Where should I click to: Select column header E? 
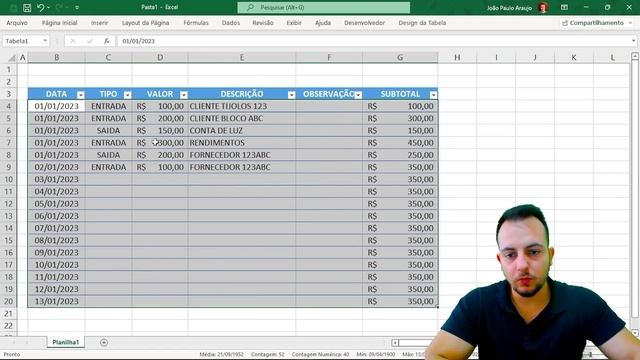click(x=242, y=58)
